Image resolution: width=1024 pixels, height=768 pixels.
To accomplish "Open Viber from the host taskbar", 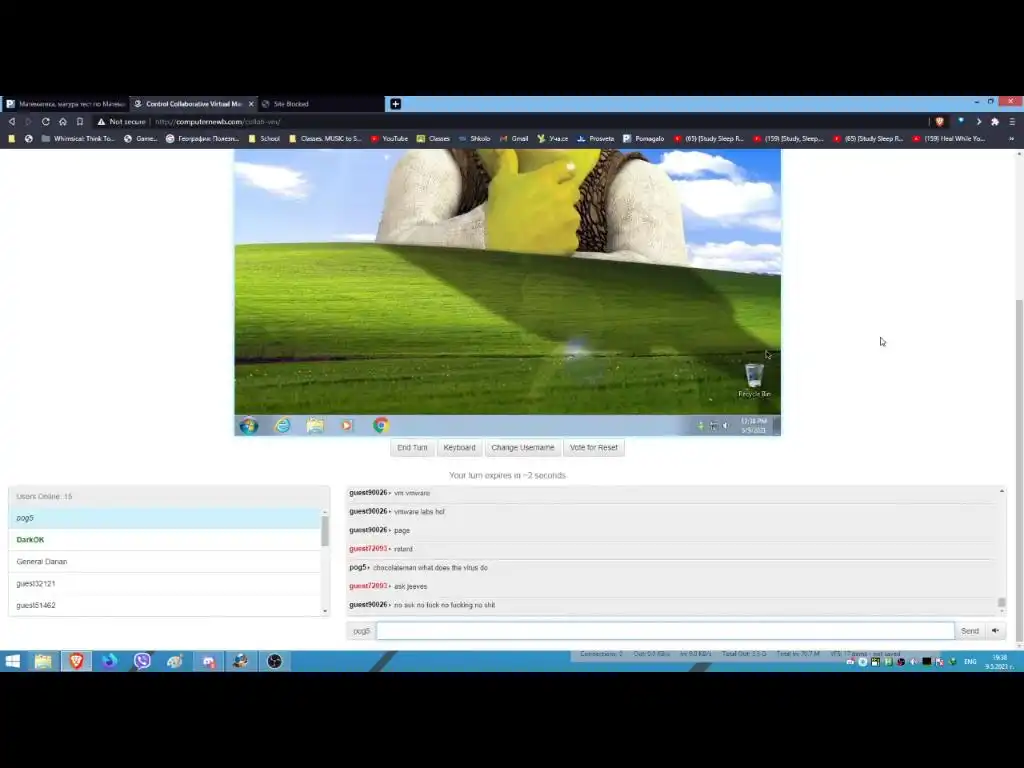I will (142, 662).
